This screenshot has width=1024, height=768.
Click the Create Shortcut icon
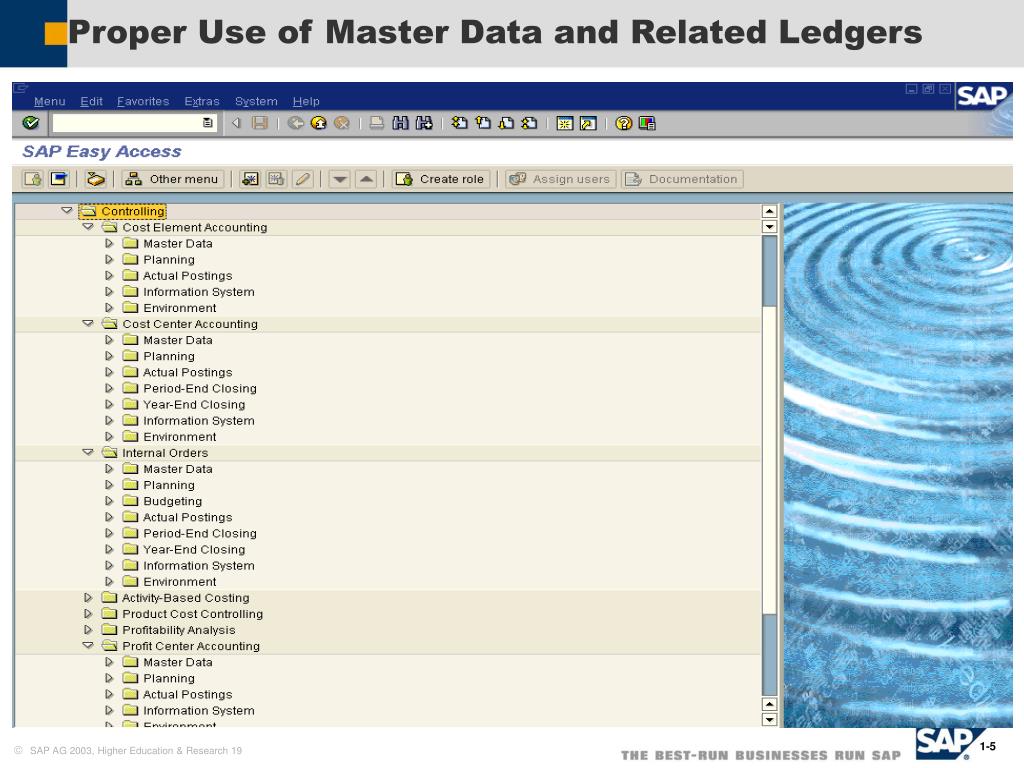(x=588, y=123)
